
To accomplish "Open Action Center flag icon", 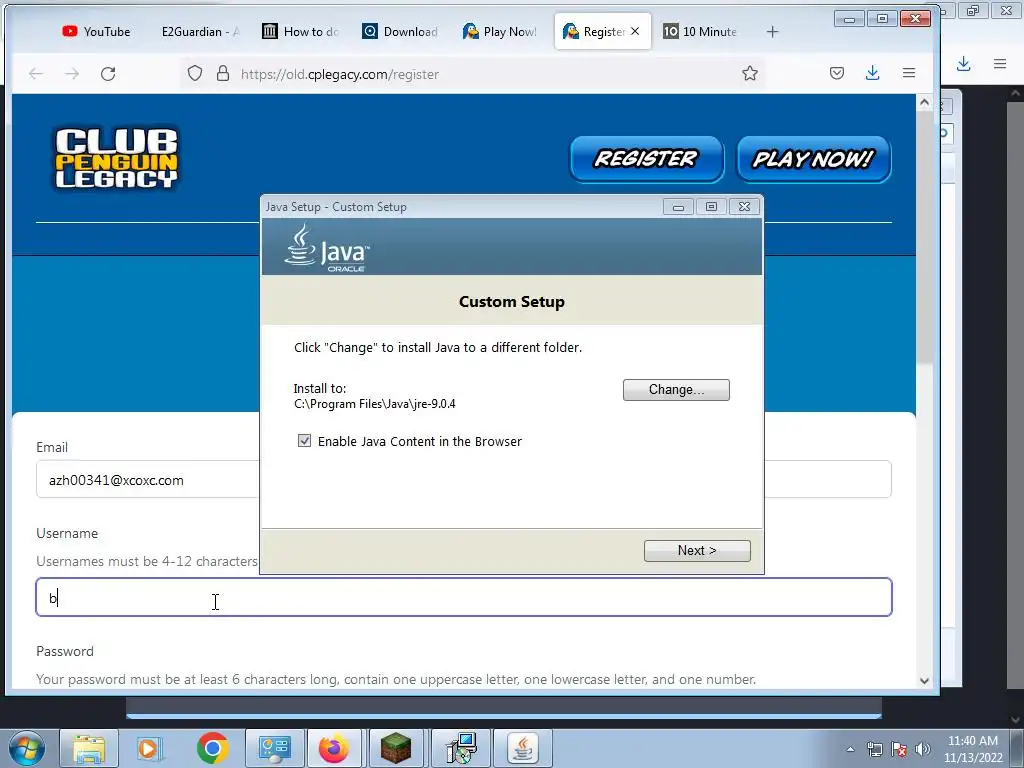I will pos(899,749).
